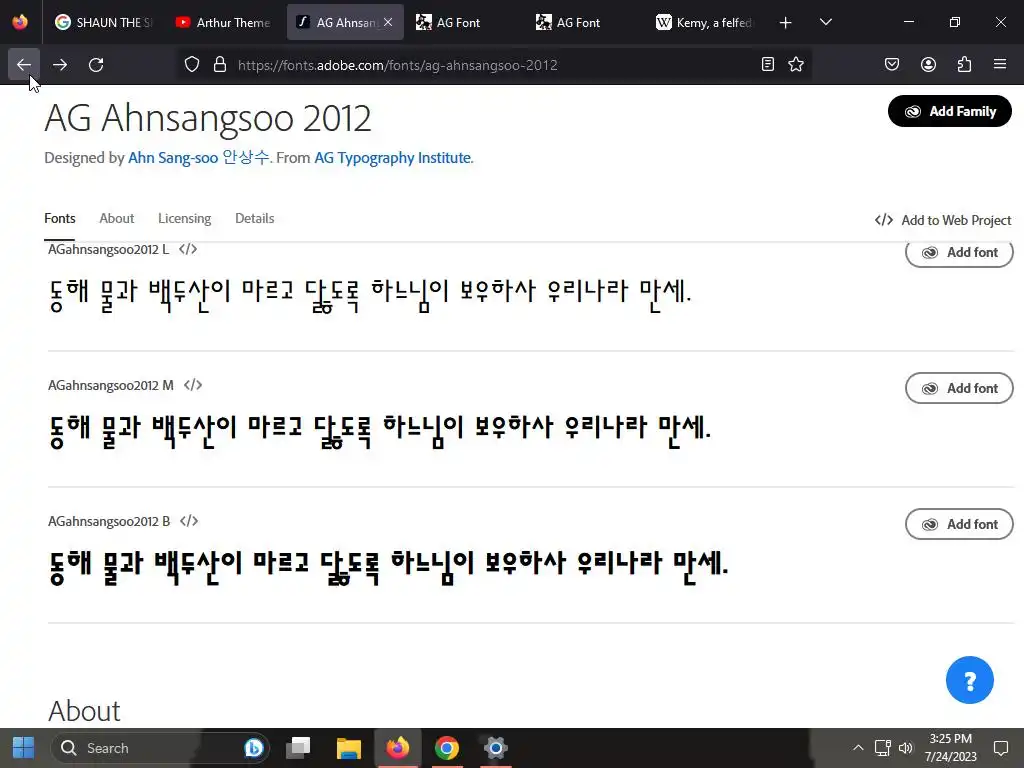Screen dimensions: 1024x768
Task: Click the web code icon for AGahnsangsoo2012 L
Action: pos(188,249)
